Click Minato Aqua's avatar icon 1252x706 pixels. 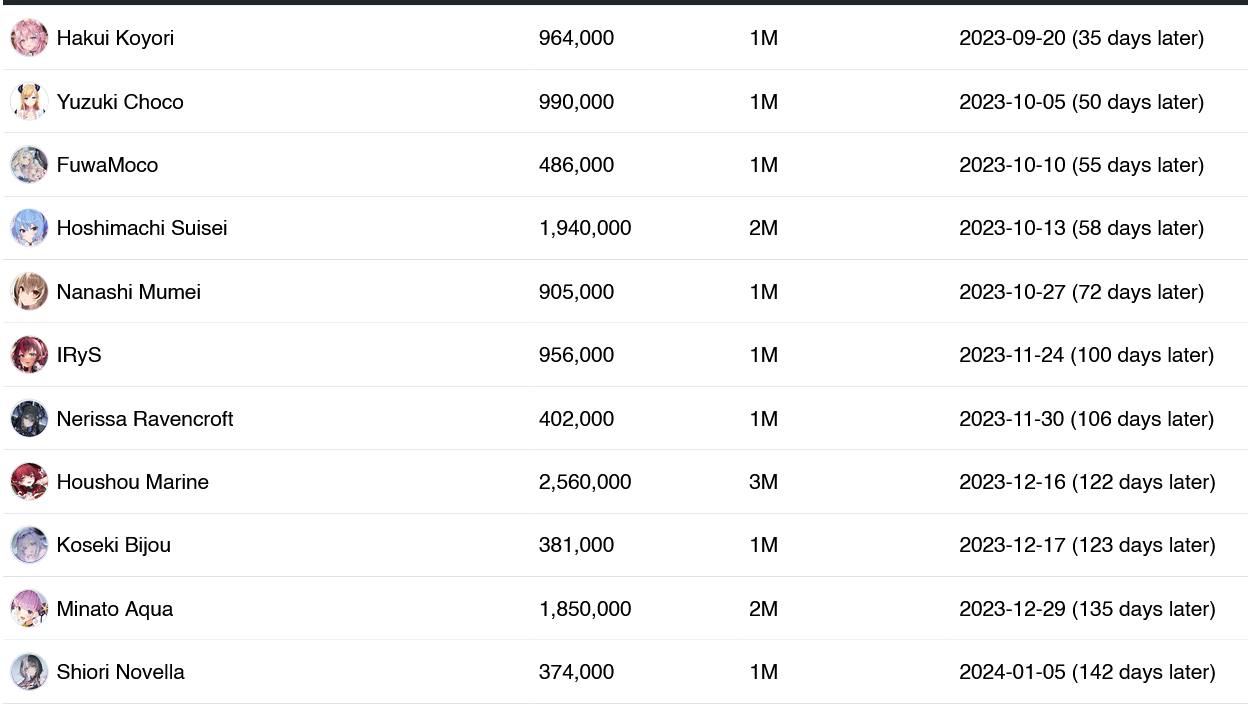[29, 609]
